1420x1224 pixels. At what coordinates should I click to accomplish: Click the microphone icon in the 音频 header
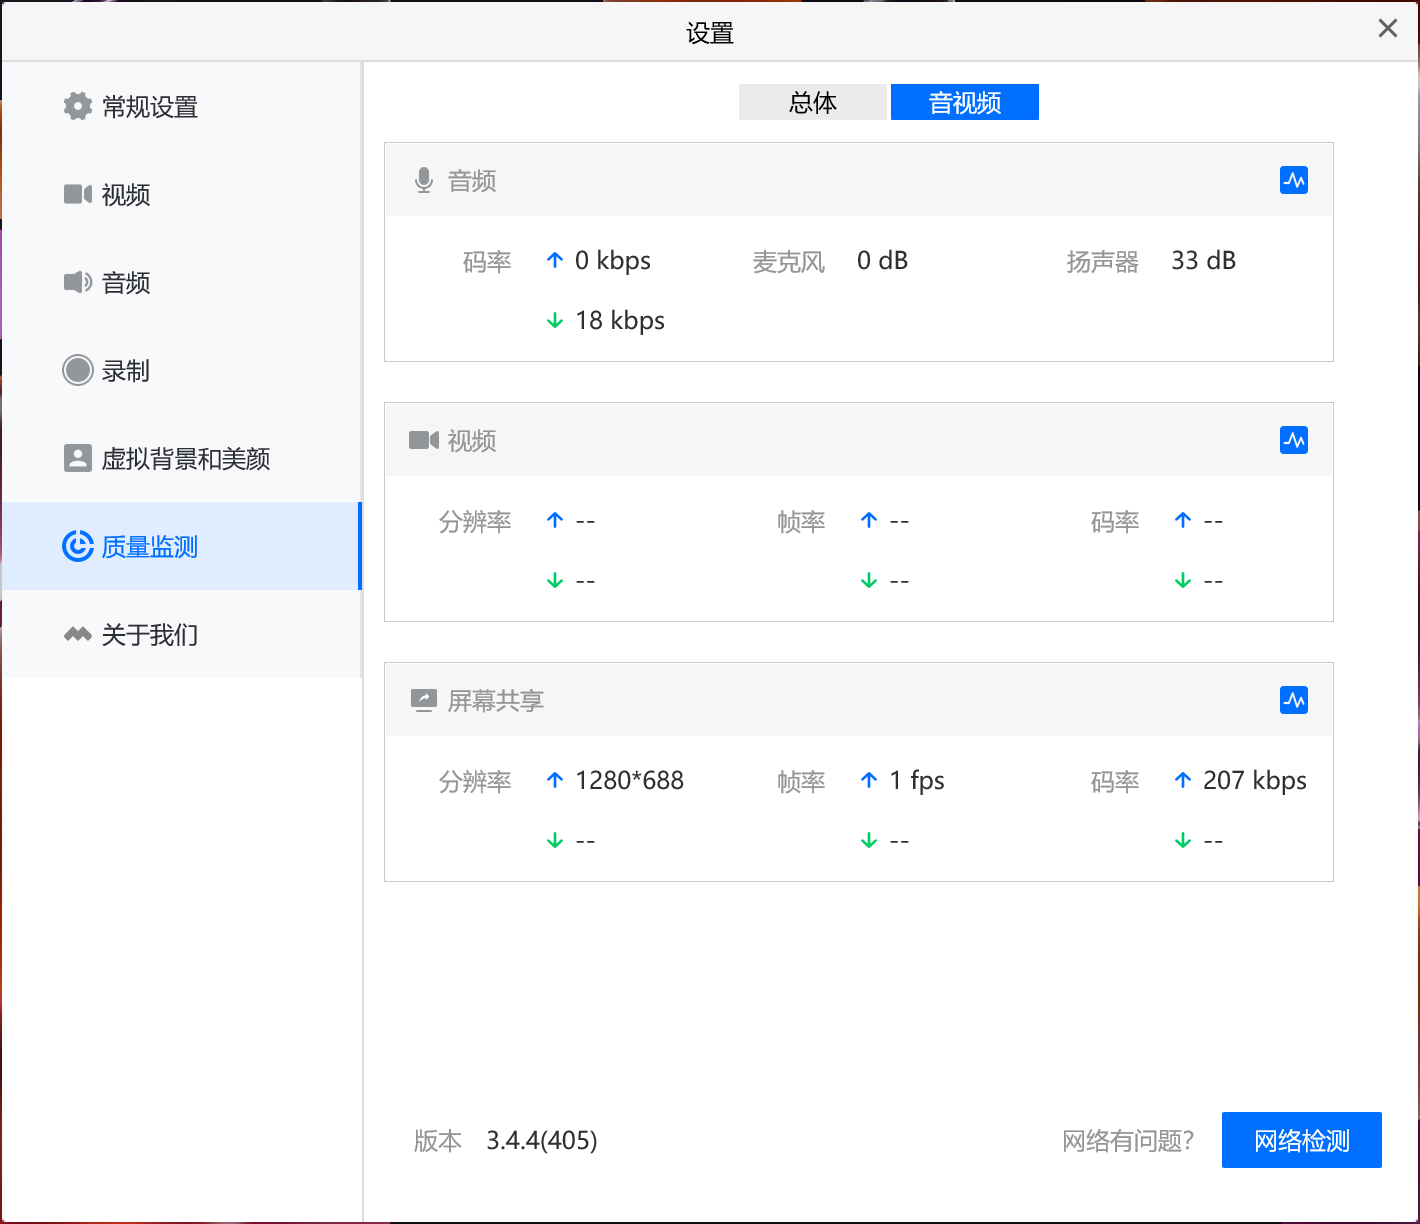(424, 180)
